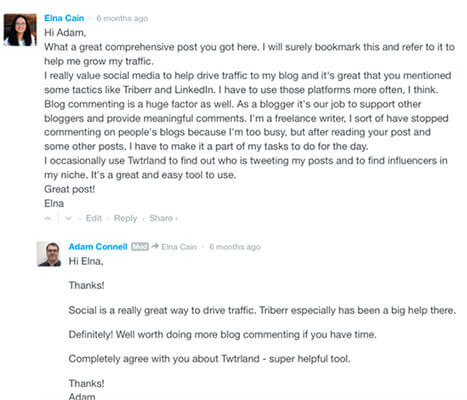Click the 'Hi Adam,' greeting text
Image resolution: width=467 pixels, height=400 pixels.
(65, 33)
